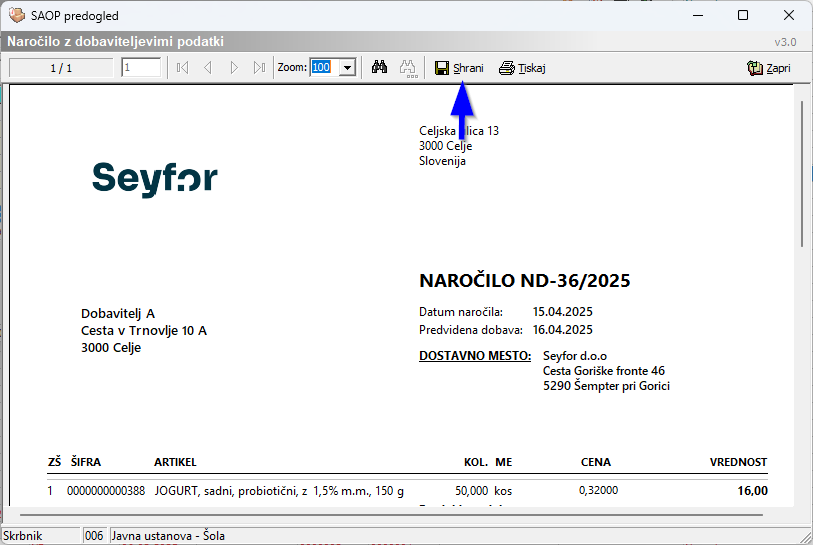813x545 pixels.
Task: Jump to the last page
Action: (259, 67)
